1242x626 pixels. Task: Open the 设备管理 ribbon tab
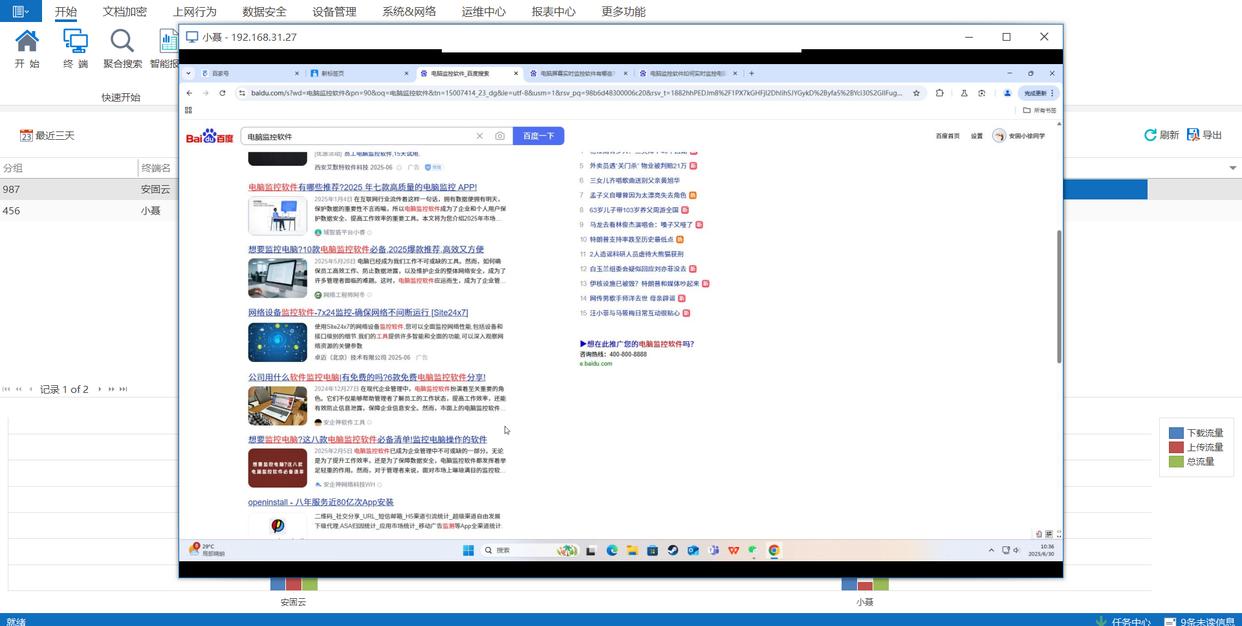334,12
